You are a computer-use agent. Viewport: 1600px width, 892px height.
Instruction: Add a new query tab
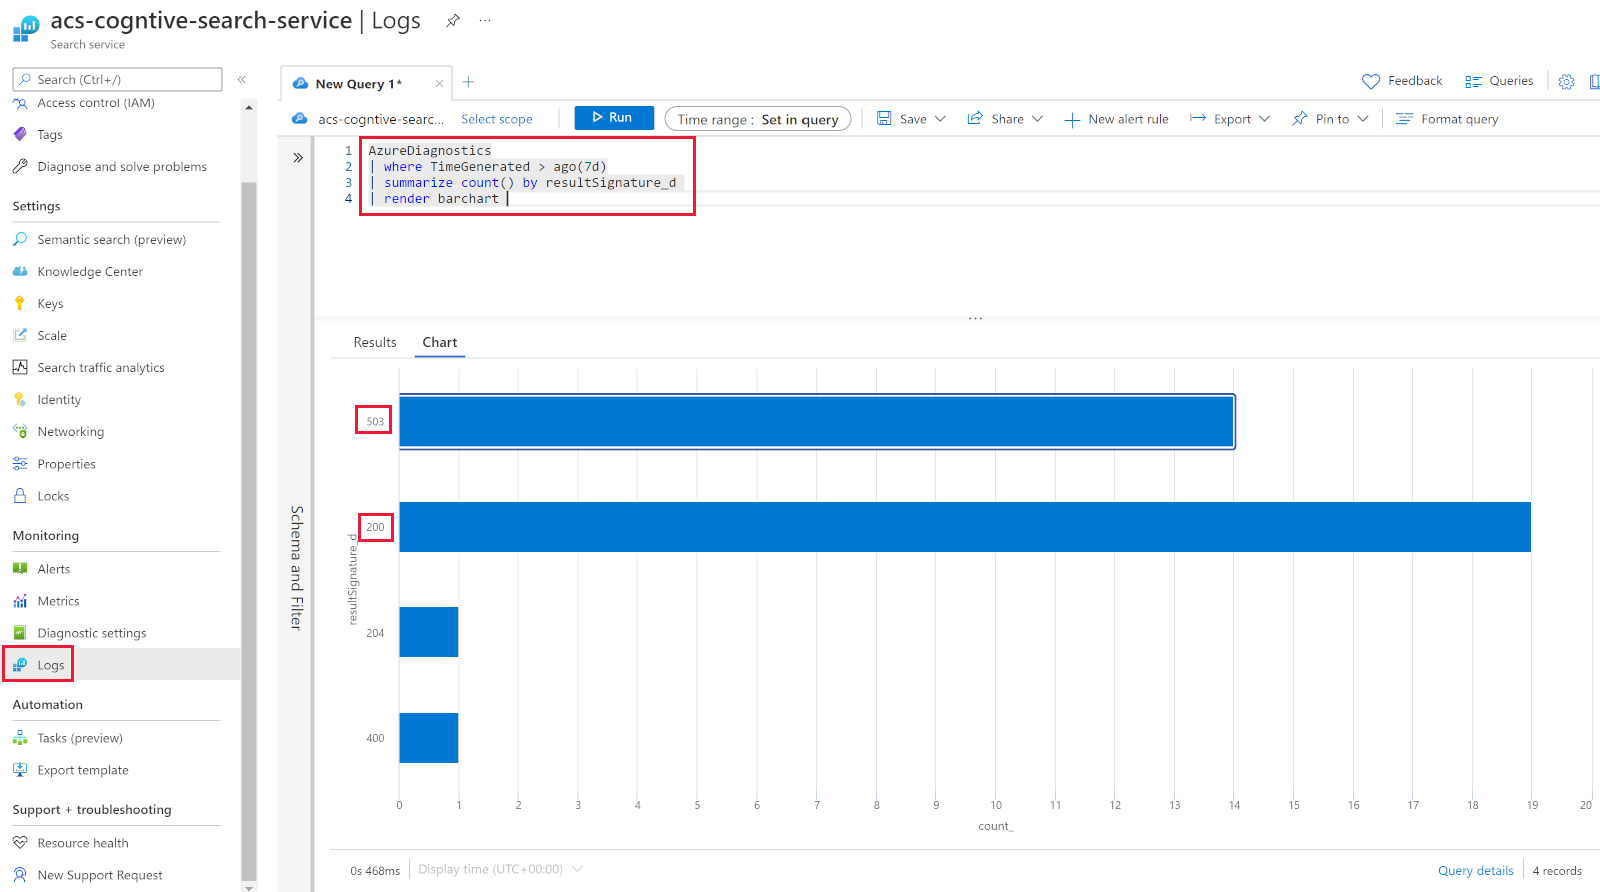(x=468, y=82)
